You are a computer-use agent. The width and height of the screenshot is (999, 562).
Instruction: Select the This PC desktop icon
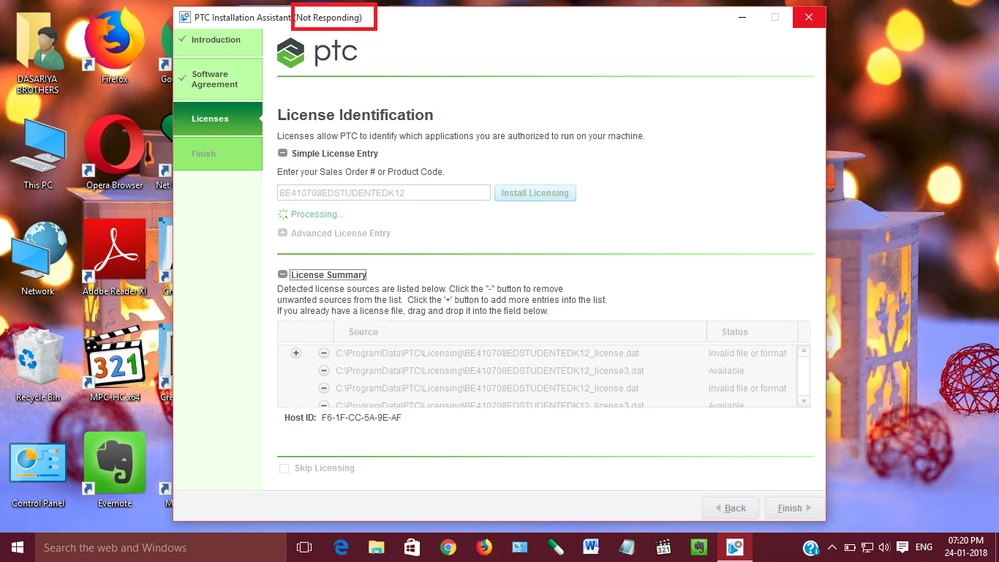click(38, 153)
